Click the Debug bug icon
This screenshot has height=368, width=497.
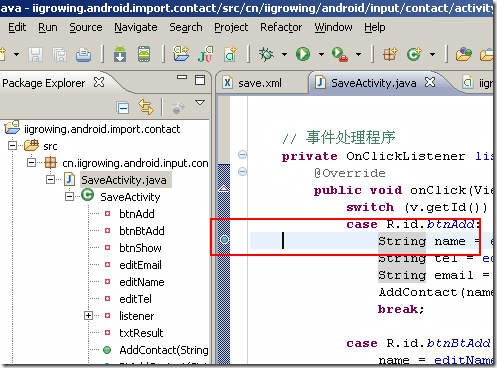tap(266, 54)
